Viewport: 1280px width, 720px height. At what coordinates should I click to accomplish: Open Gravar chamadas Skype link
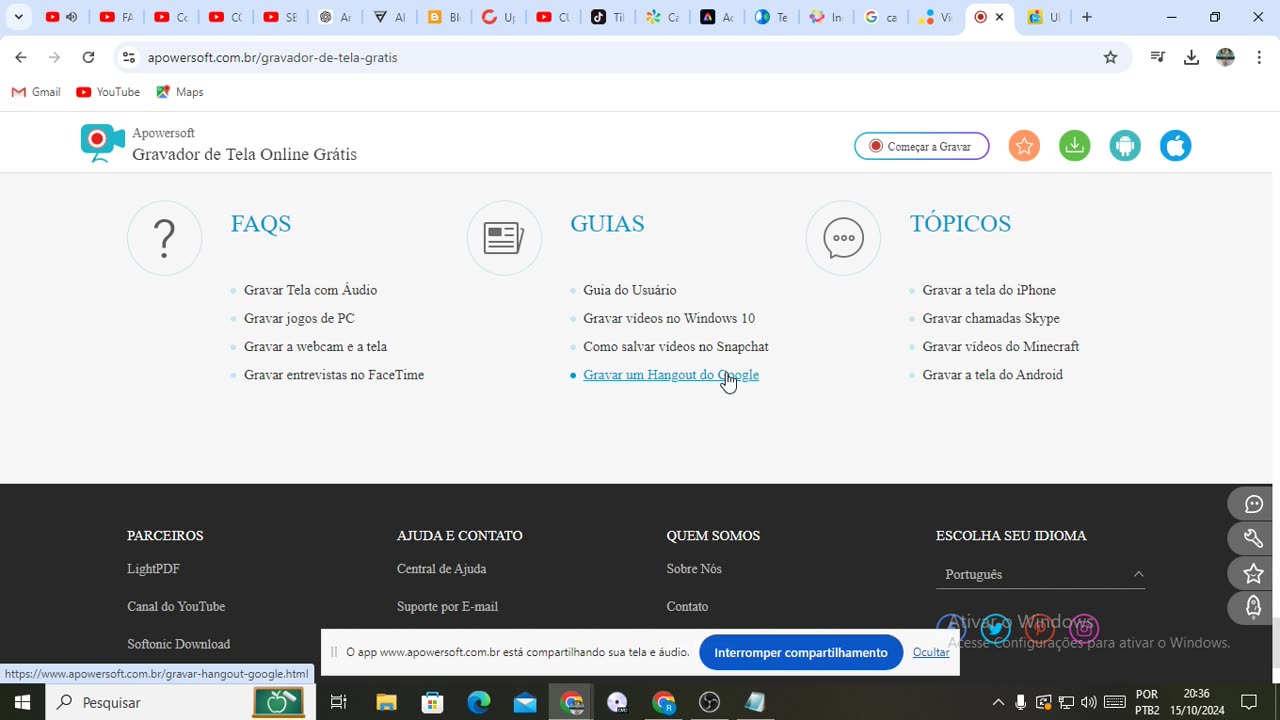pos(991,318)
